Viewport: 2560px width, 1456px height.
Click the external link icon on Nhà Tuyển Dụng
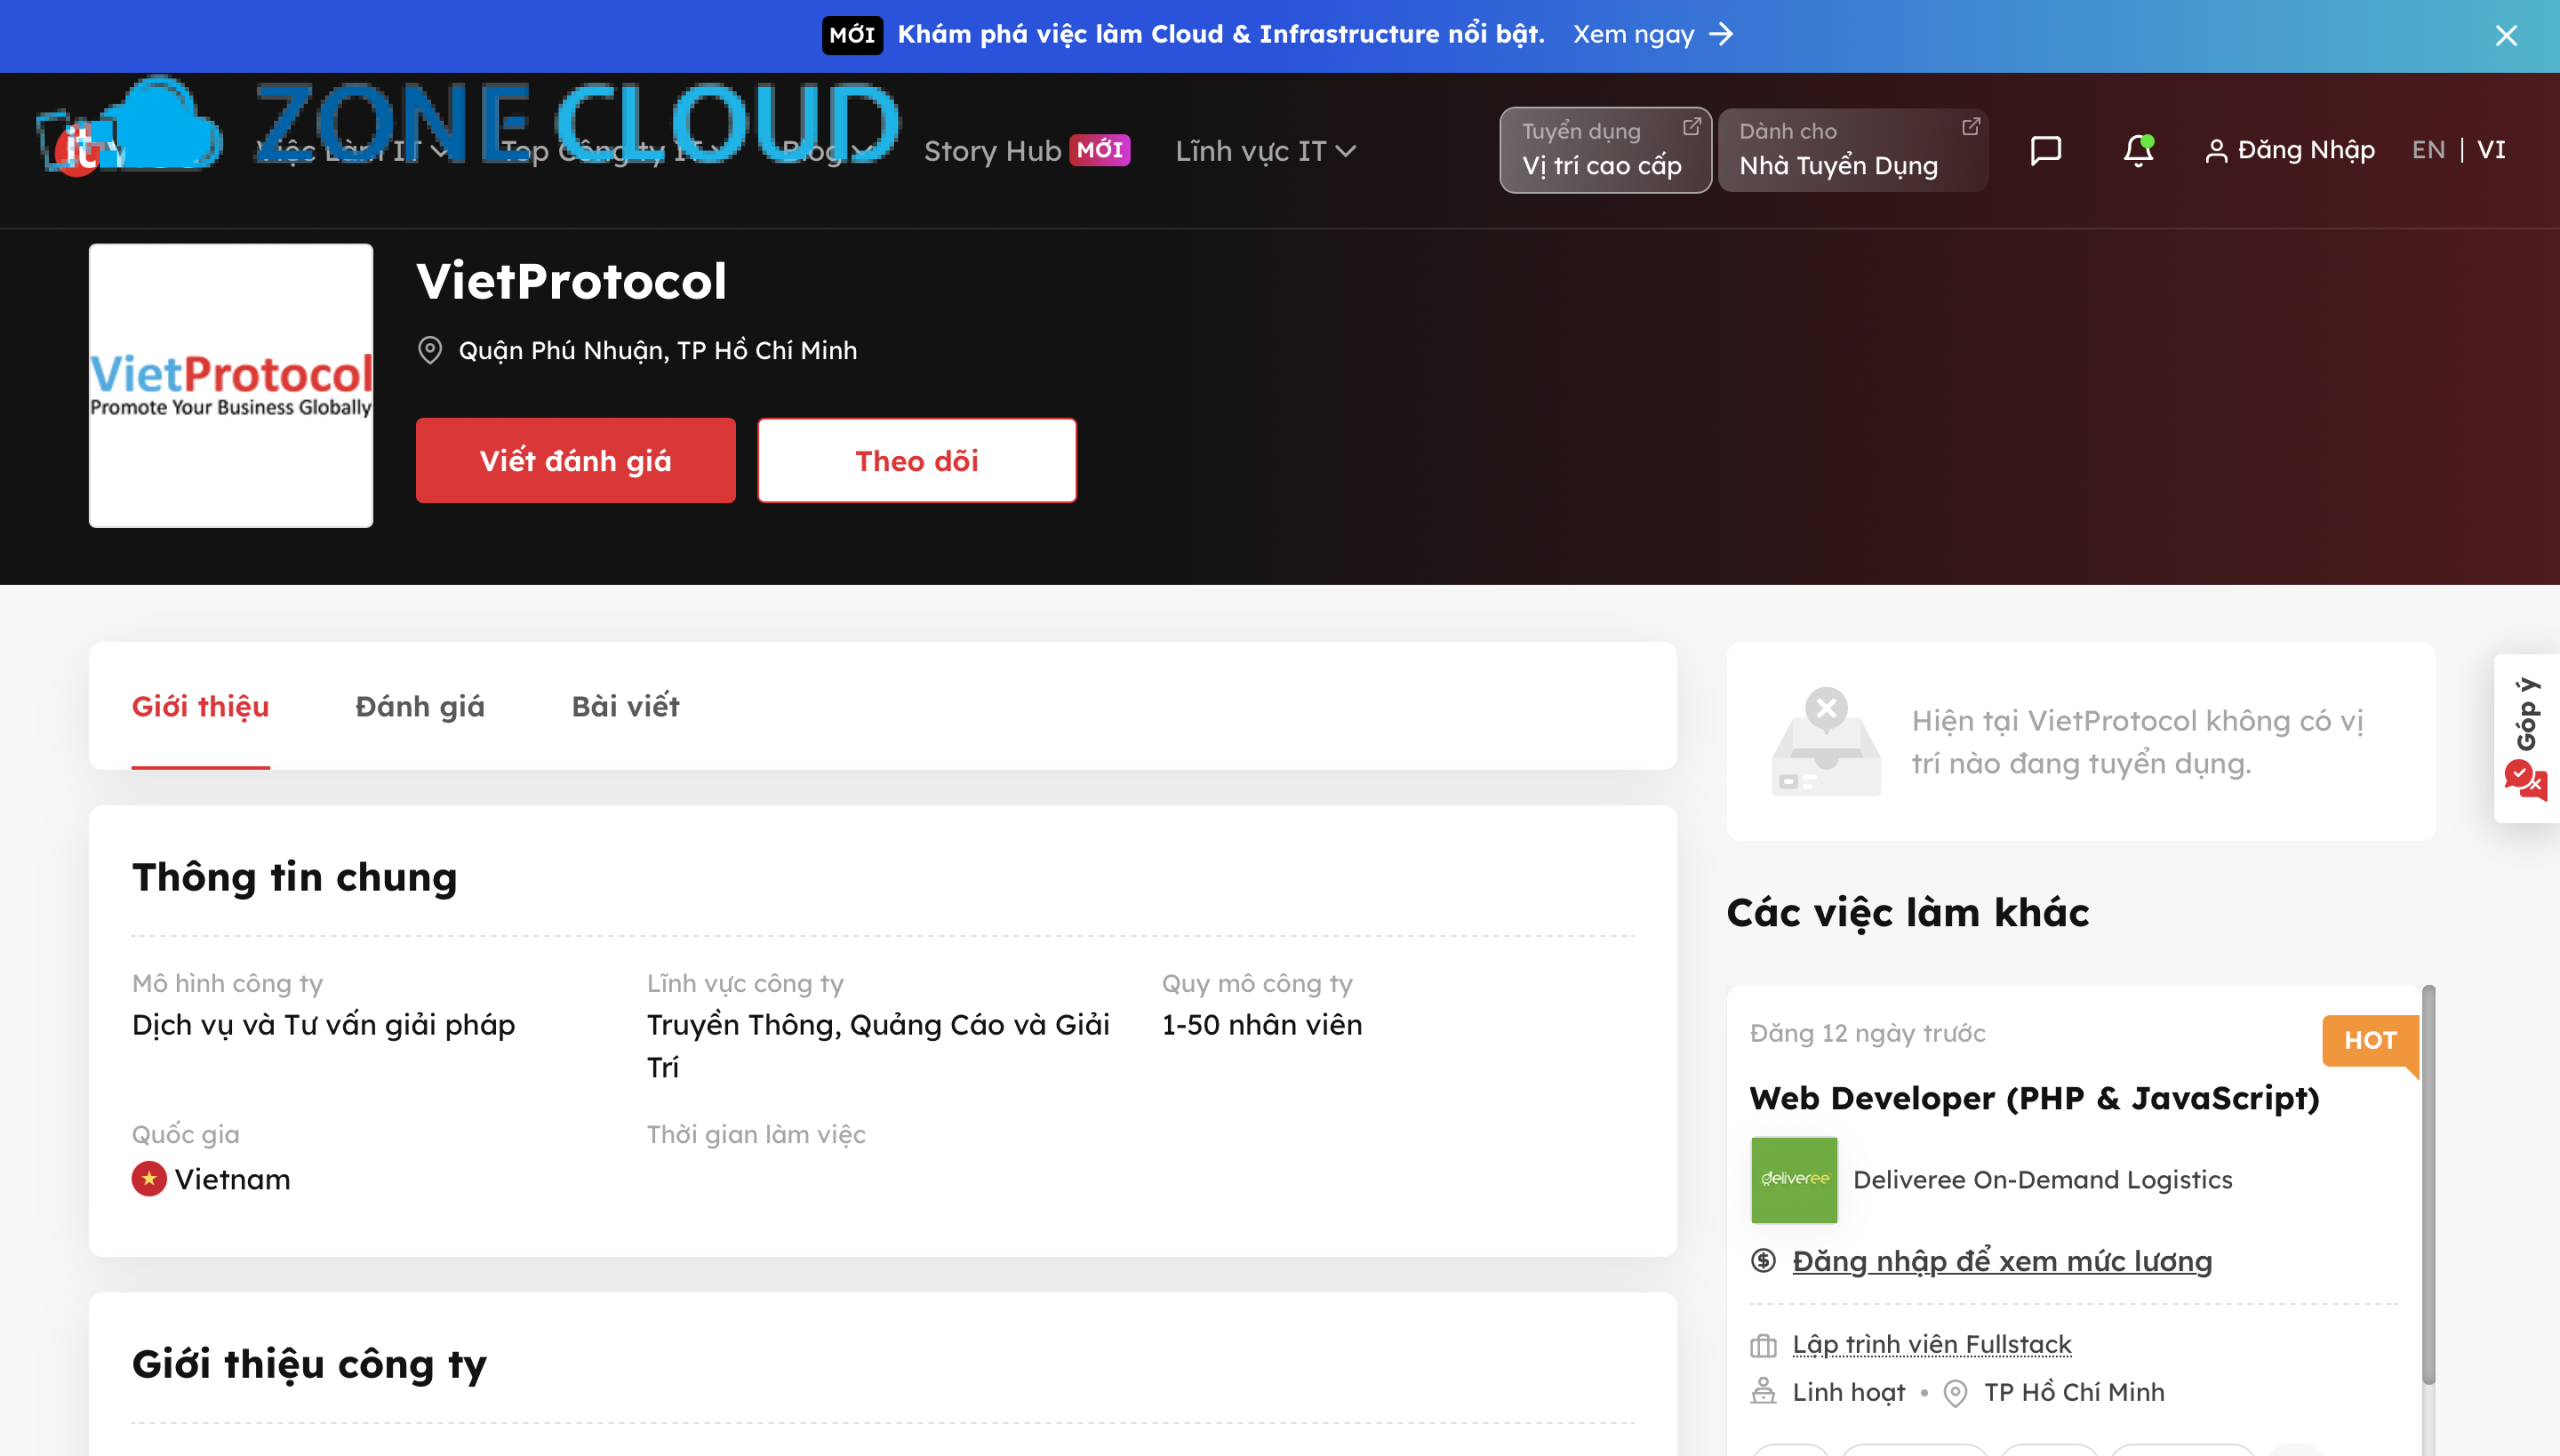[1972, 127]
